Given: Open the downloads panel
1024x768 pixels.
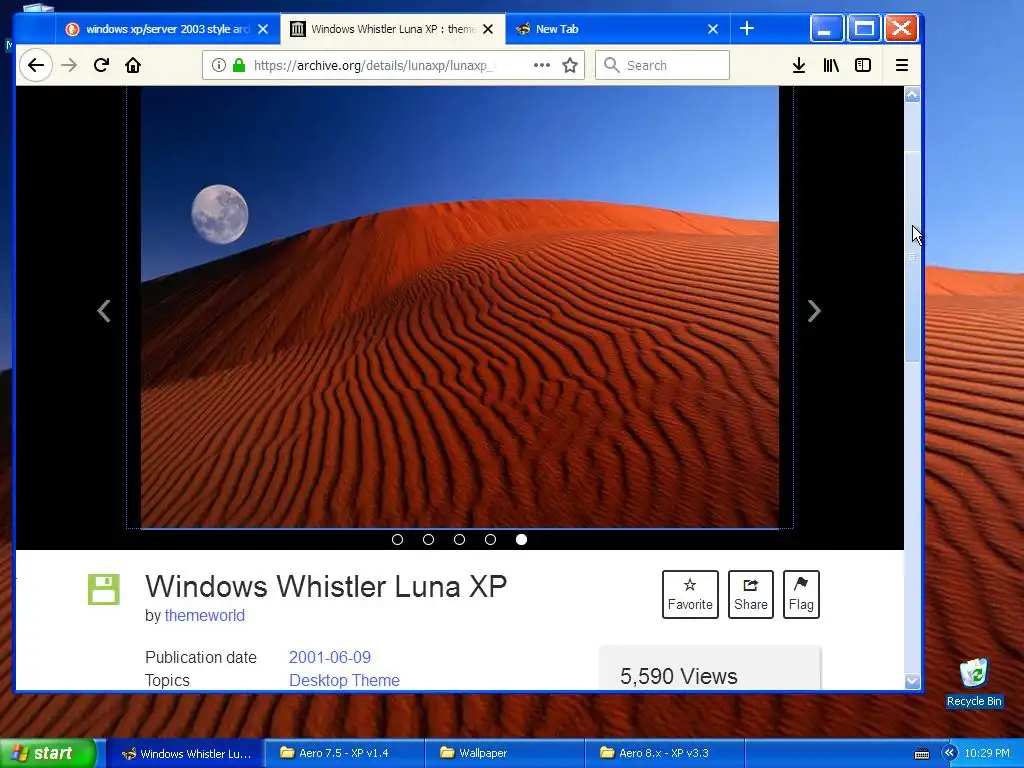Looking at the screenshot, I should (x=798, y=65).
